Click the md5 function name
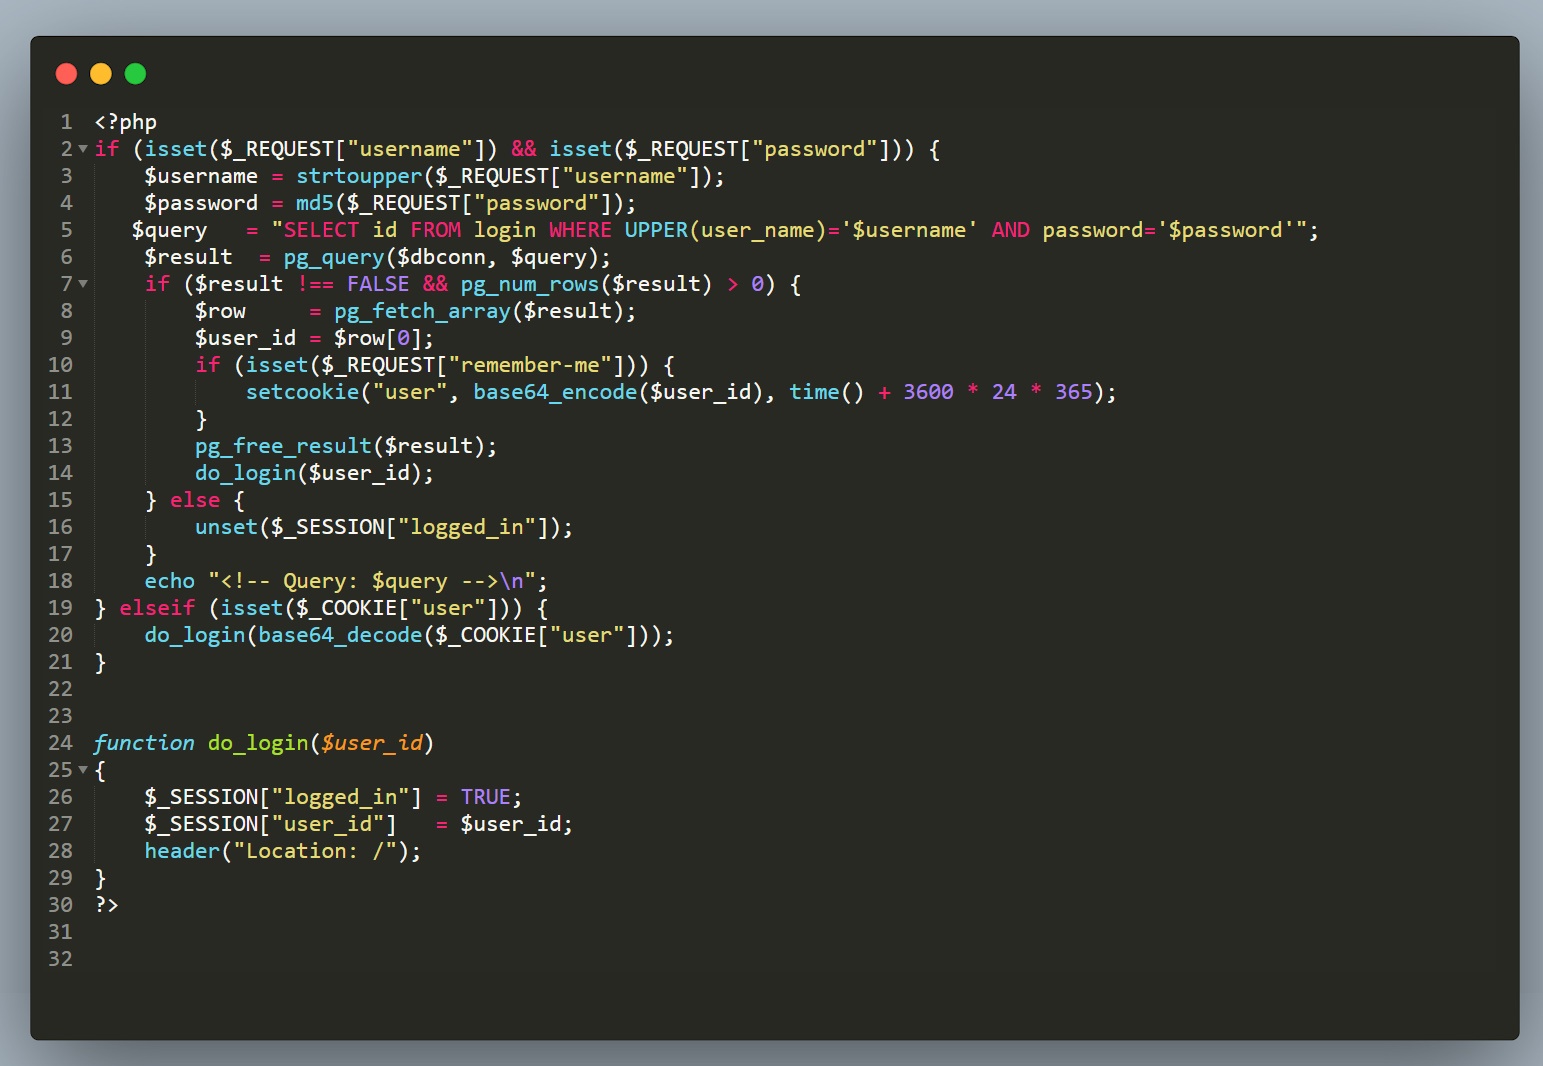This screenshot has height=1066, width=1543. click(315, 203)
